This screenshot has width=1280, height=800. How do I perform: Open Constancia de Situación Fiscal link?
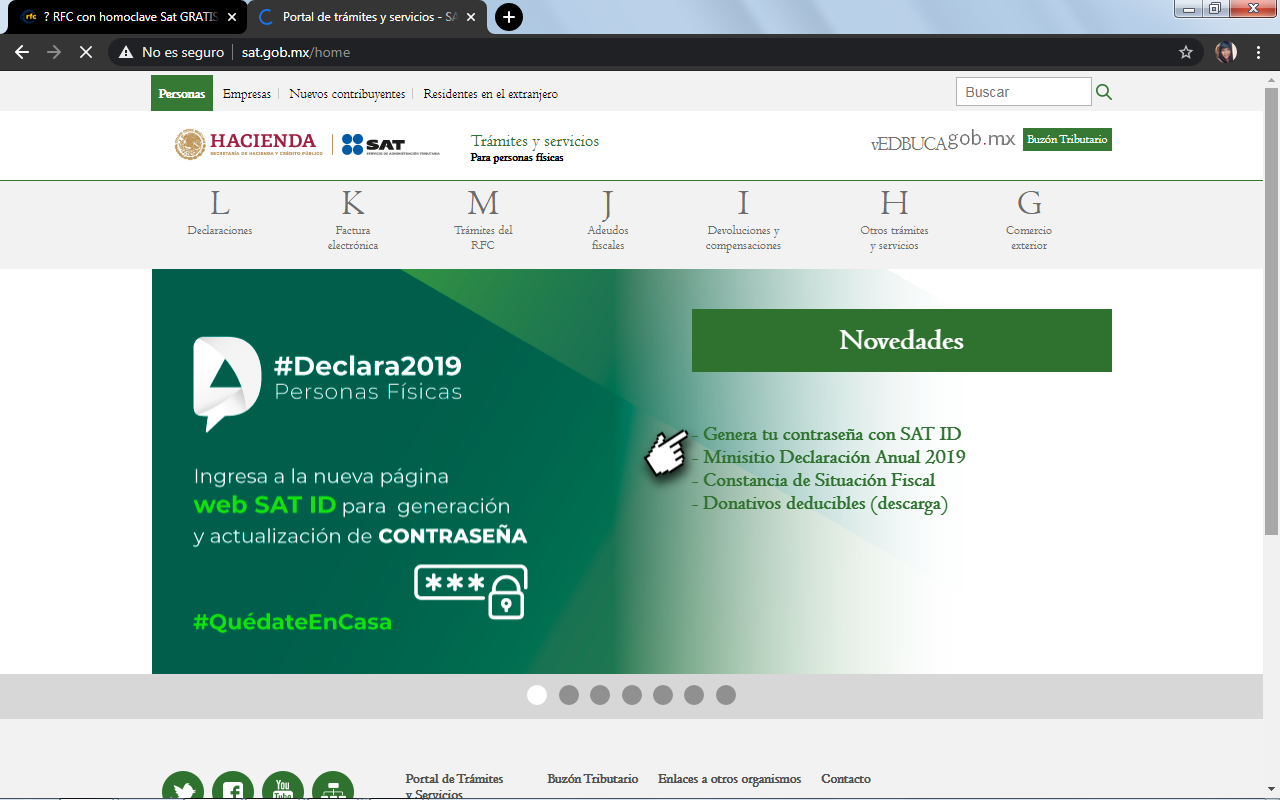pos(819,480)
